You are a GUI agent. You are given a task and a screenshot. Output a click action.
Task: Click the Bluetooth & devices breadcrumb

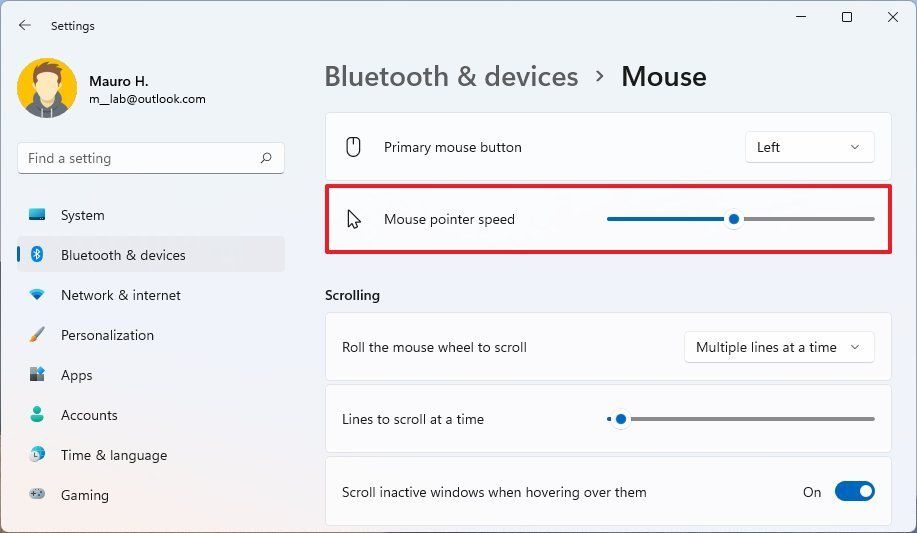coord(451,77)
